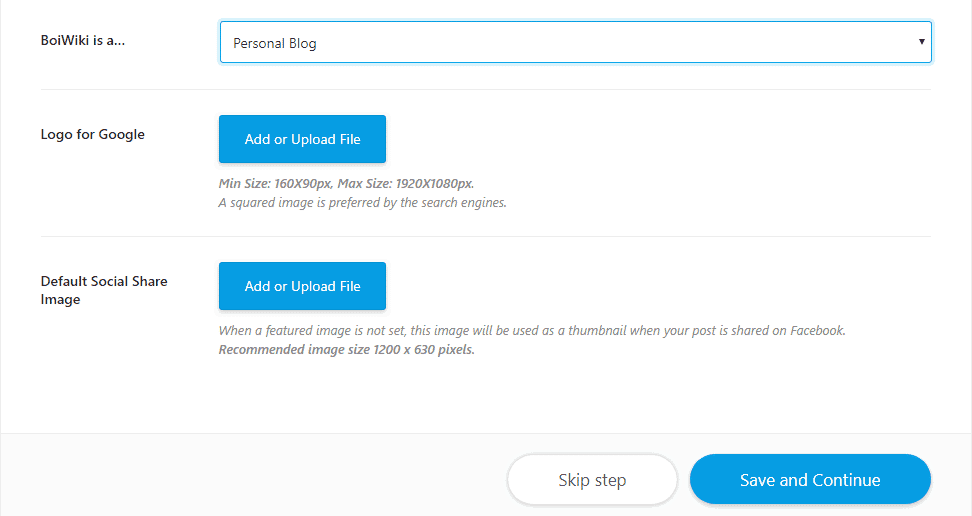Click the "Default Social Share Image" label

point(104,290)
